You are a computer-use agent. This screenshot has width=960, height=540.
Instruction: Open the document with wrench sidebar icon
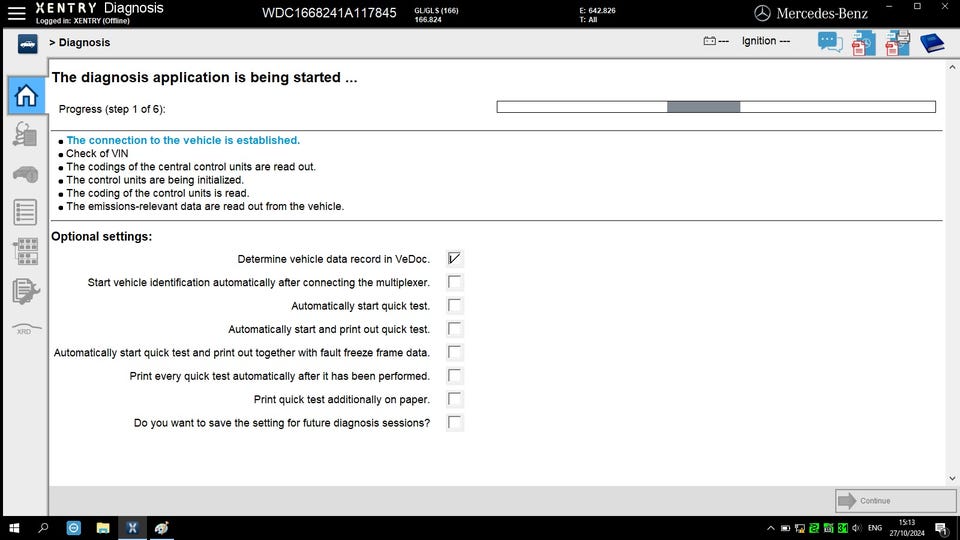pyautogui.click(x=25, y=291)
